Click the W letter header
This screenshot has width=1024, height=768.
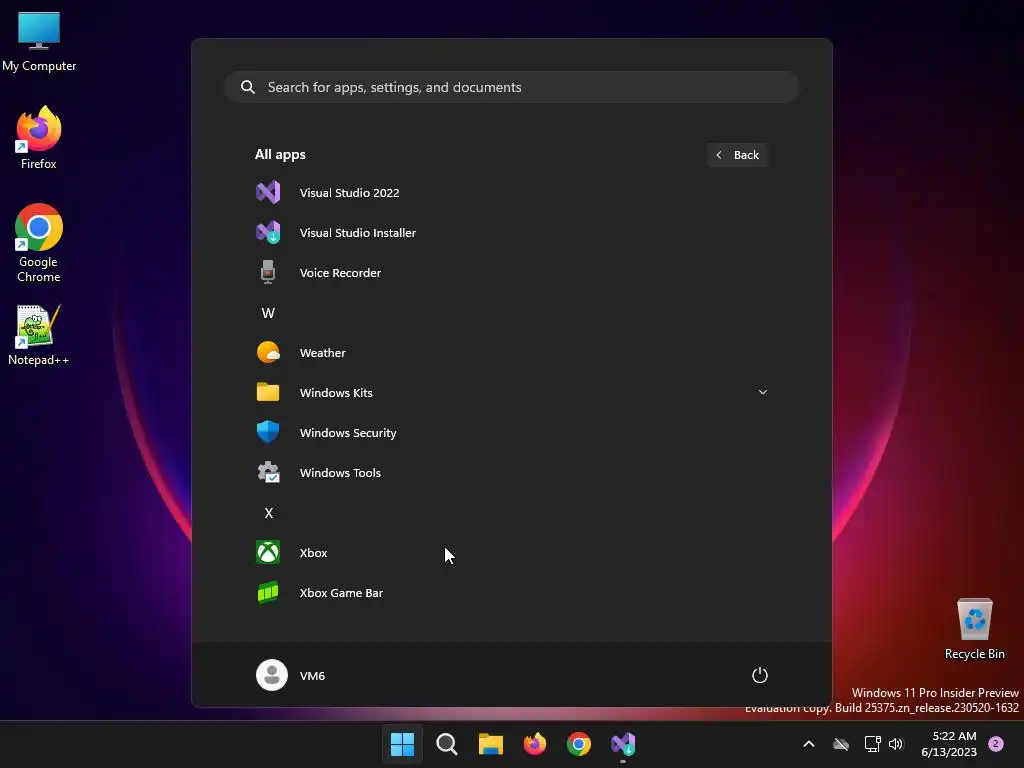(268, 313)
